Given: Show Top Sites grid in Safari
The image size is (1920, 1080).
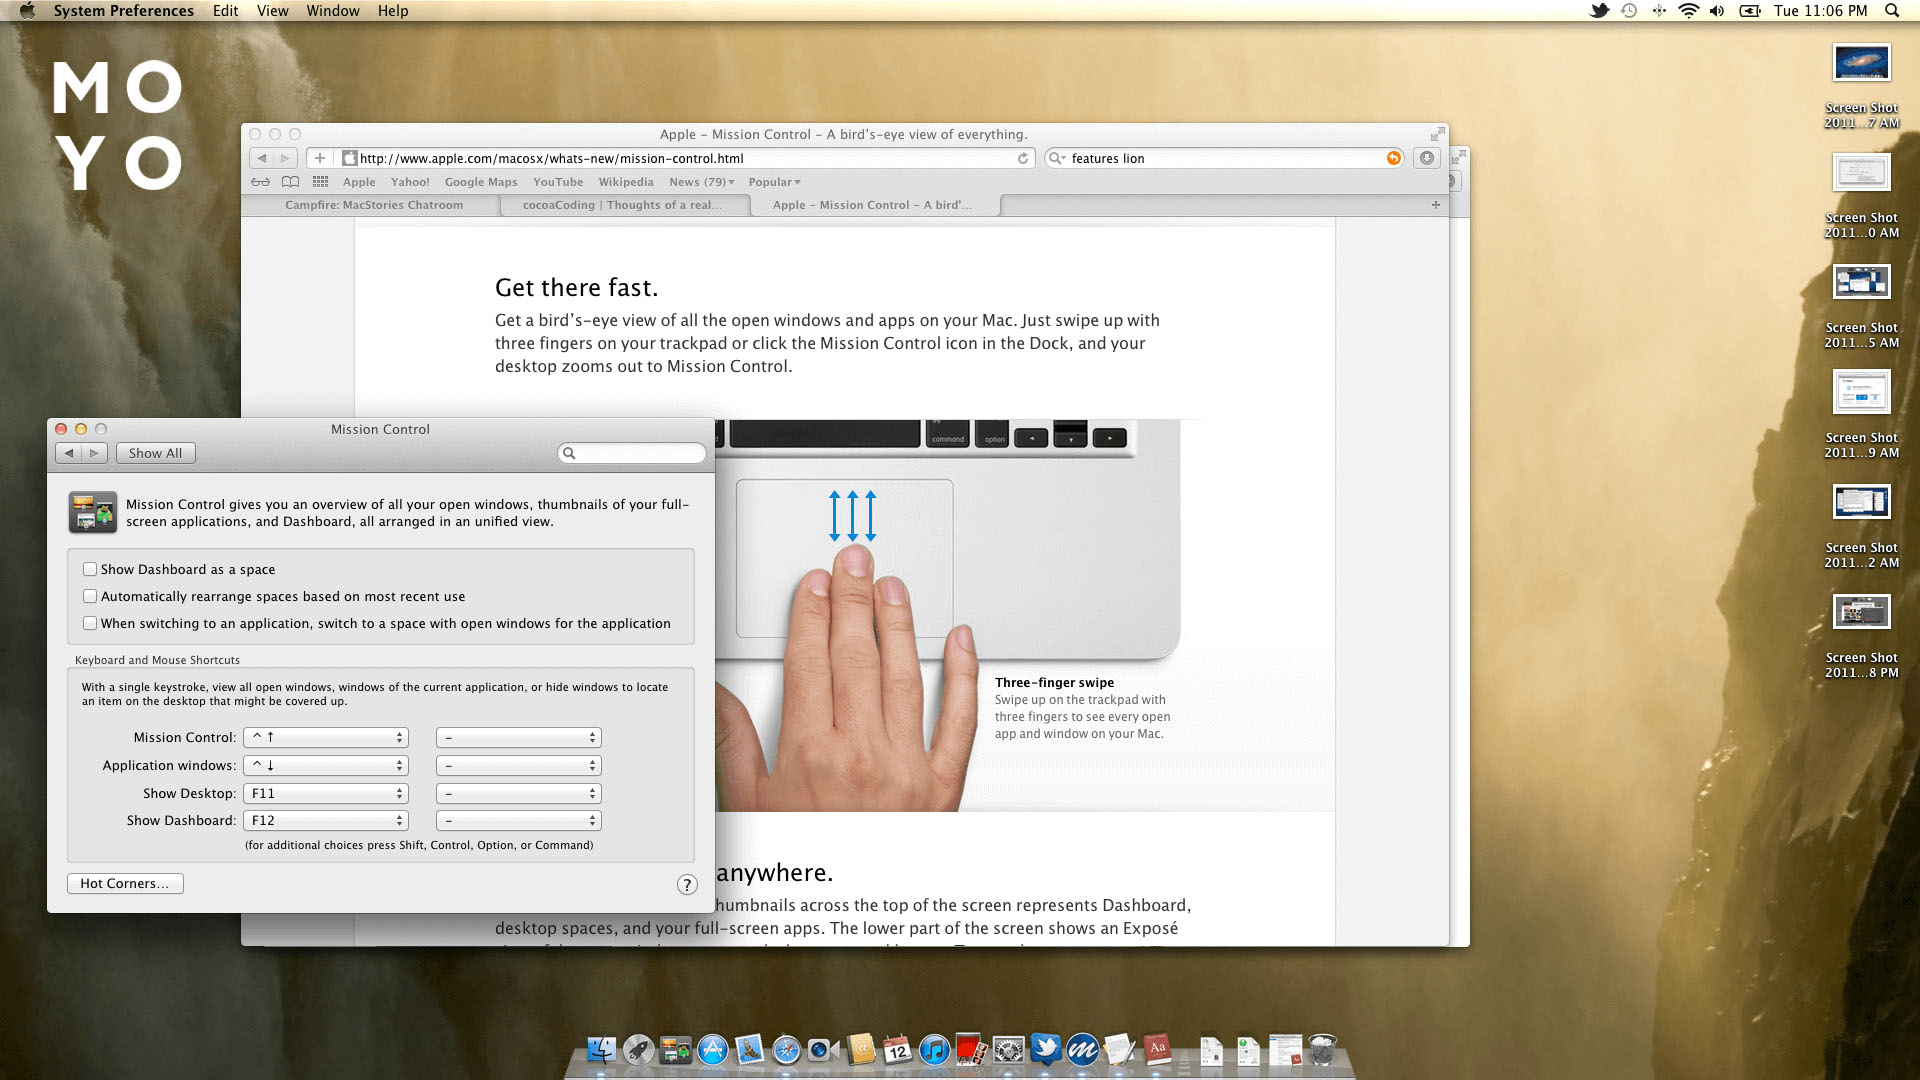Looking at the screenshot, I should [x=320, y=182].
